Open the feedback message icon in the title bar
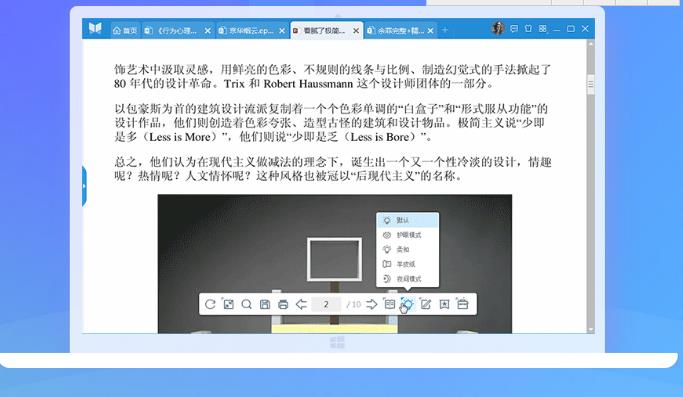683x397 pixels. point(514,29)
